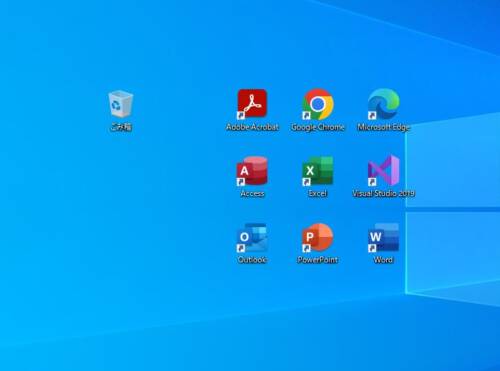This screenshot has height=371, width=500.
Task: Click the Japanese label under Recycle Bin
Action: 121,127
